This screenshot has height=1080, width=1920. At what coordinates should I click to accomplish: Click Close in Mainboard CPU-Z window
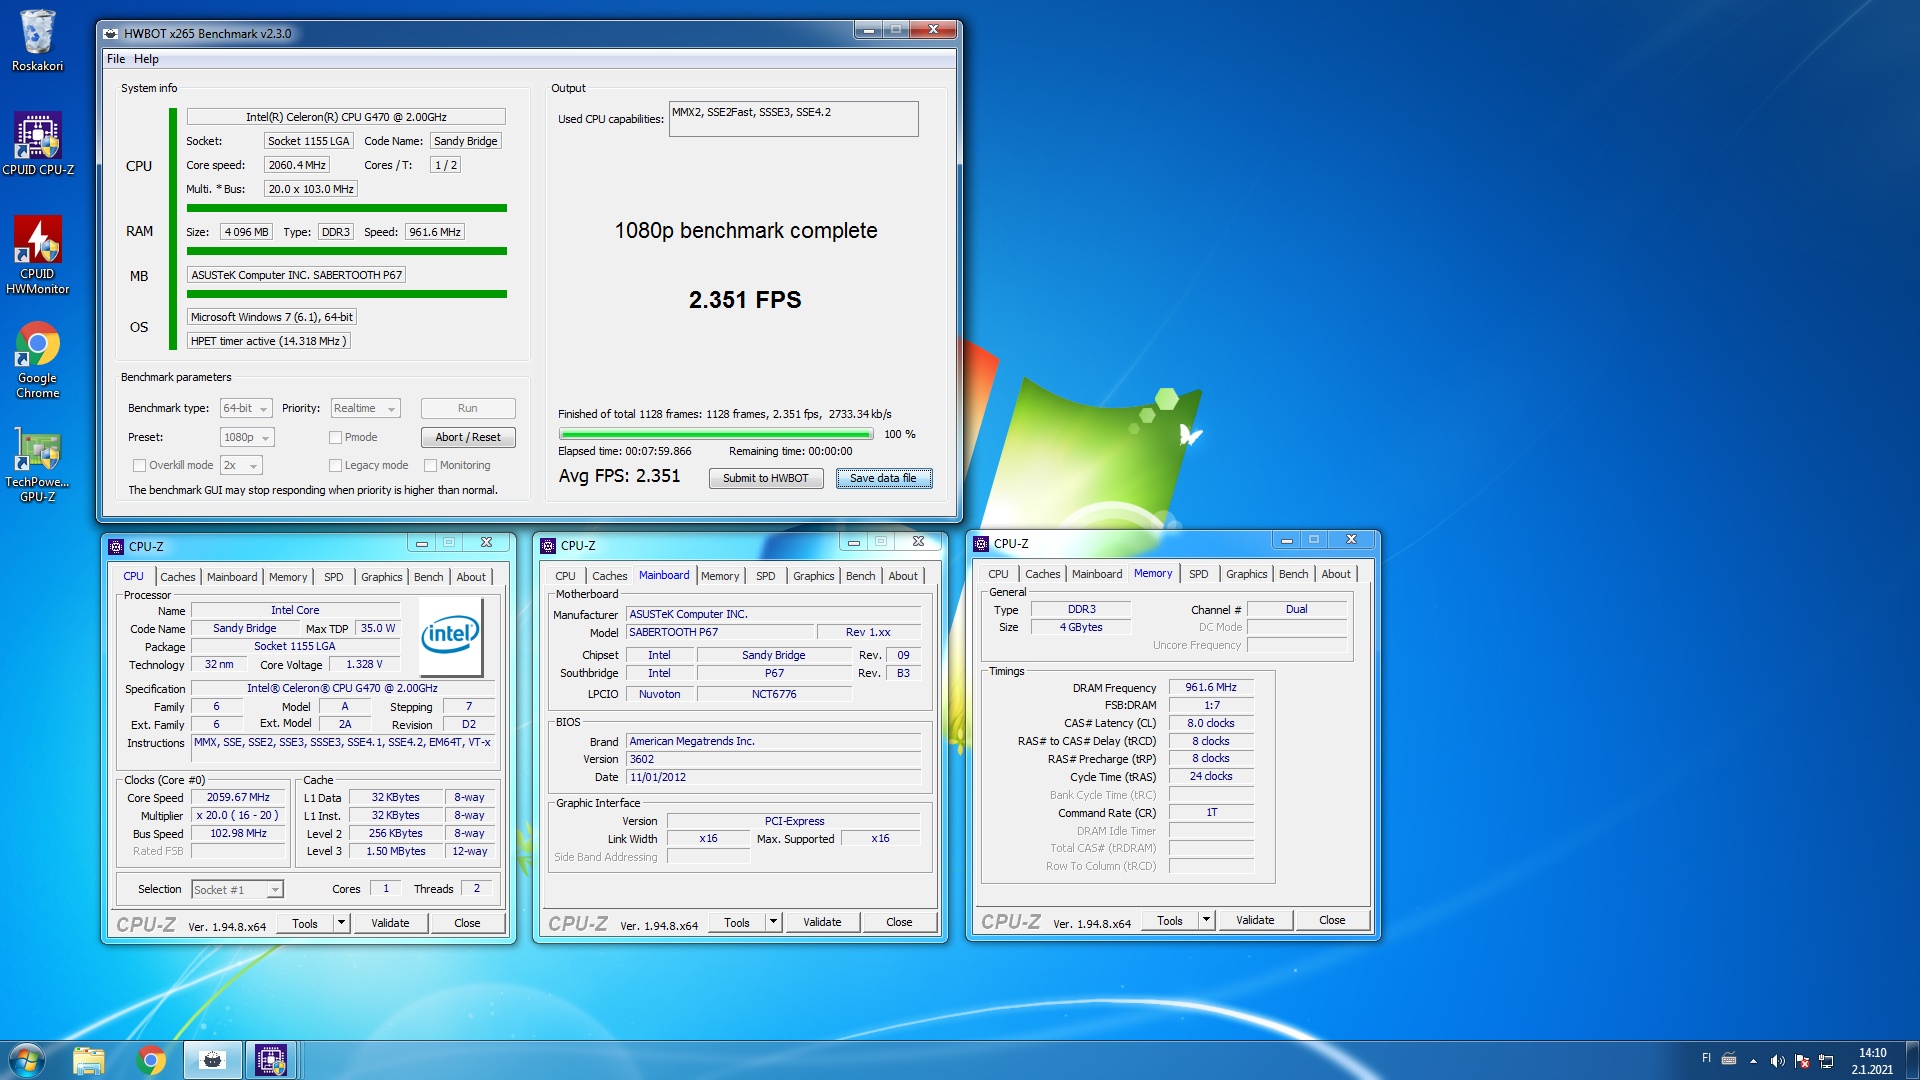899,922
